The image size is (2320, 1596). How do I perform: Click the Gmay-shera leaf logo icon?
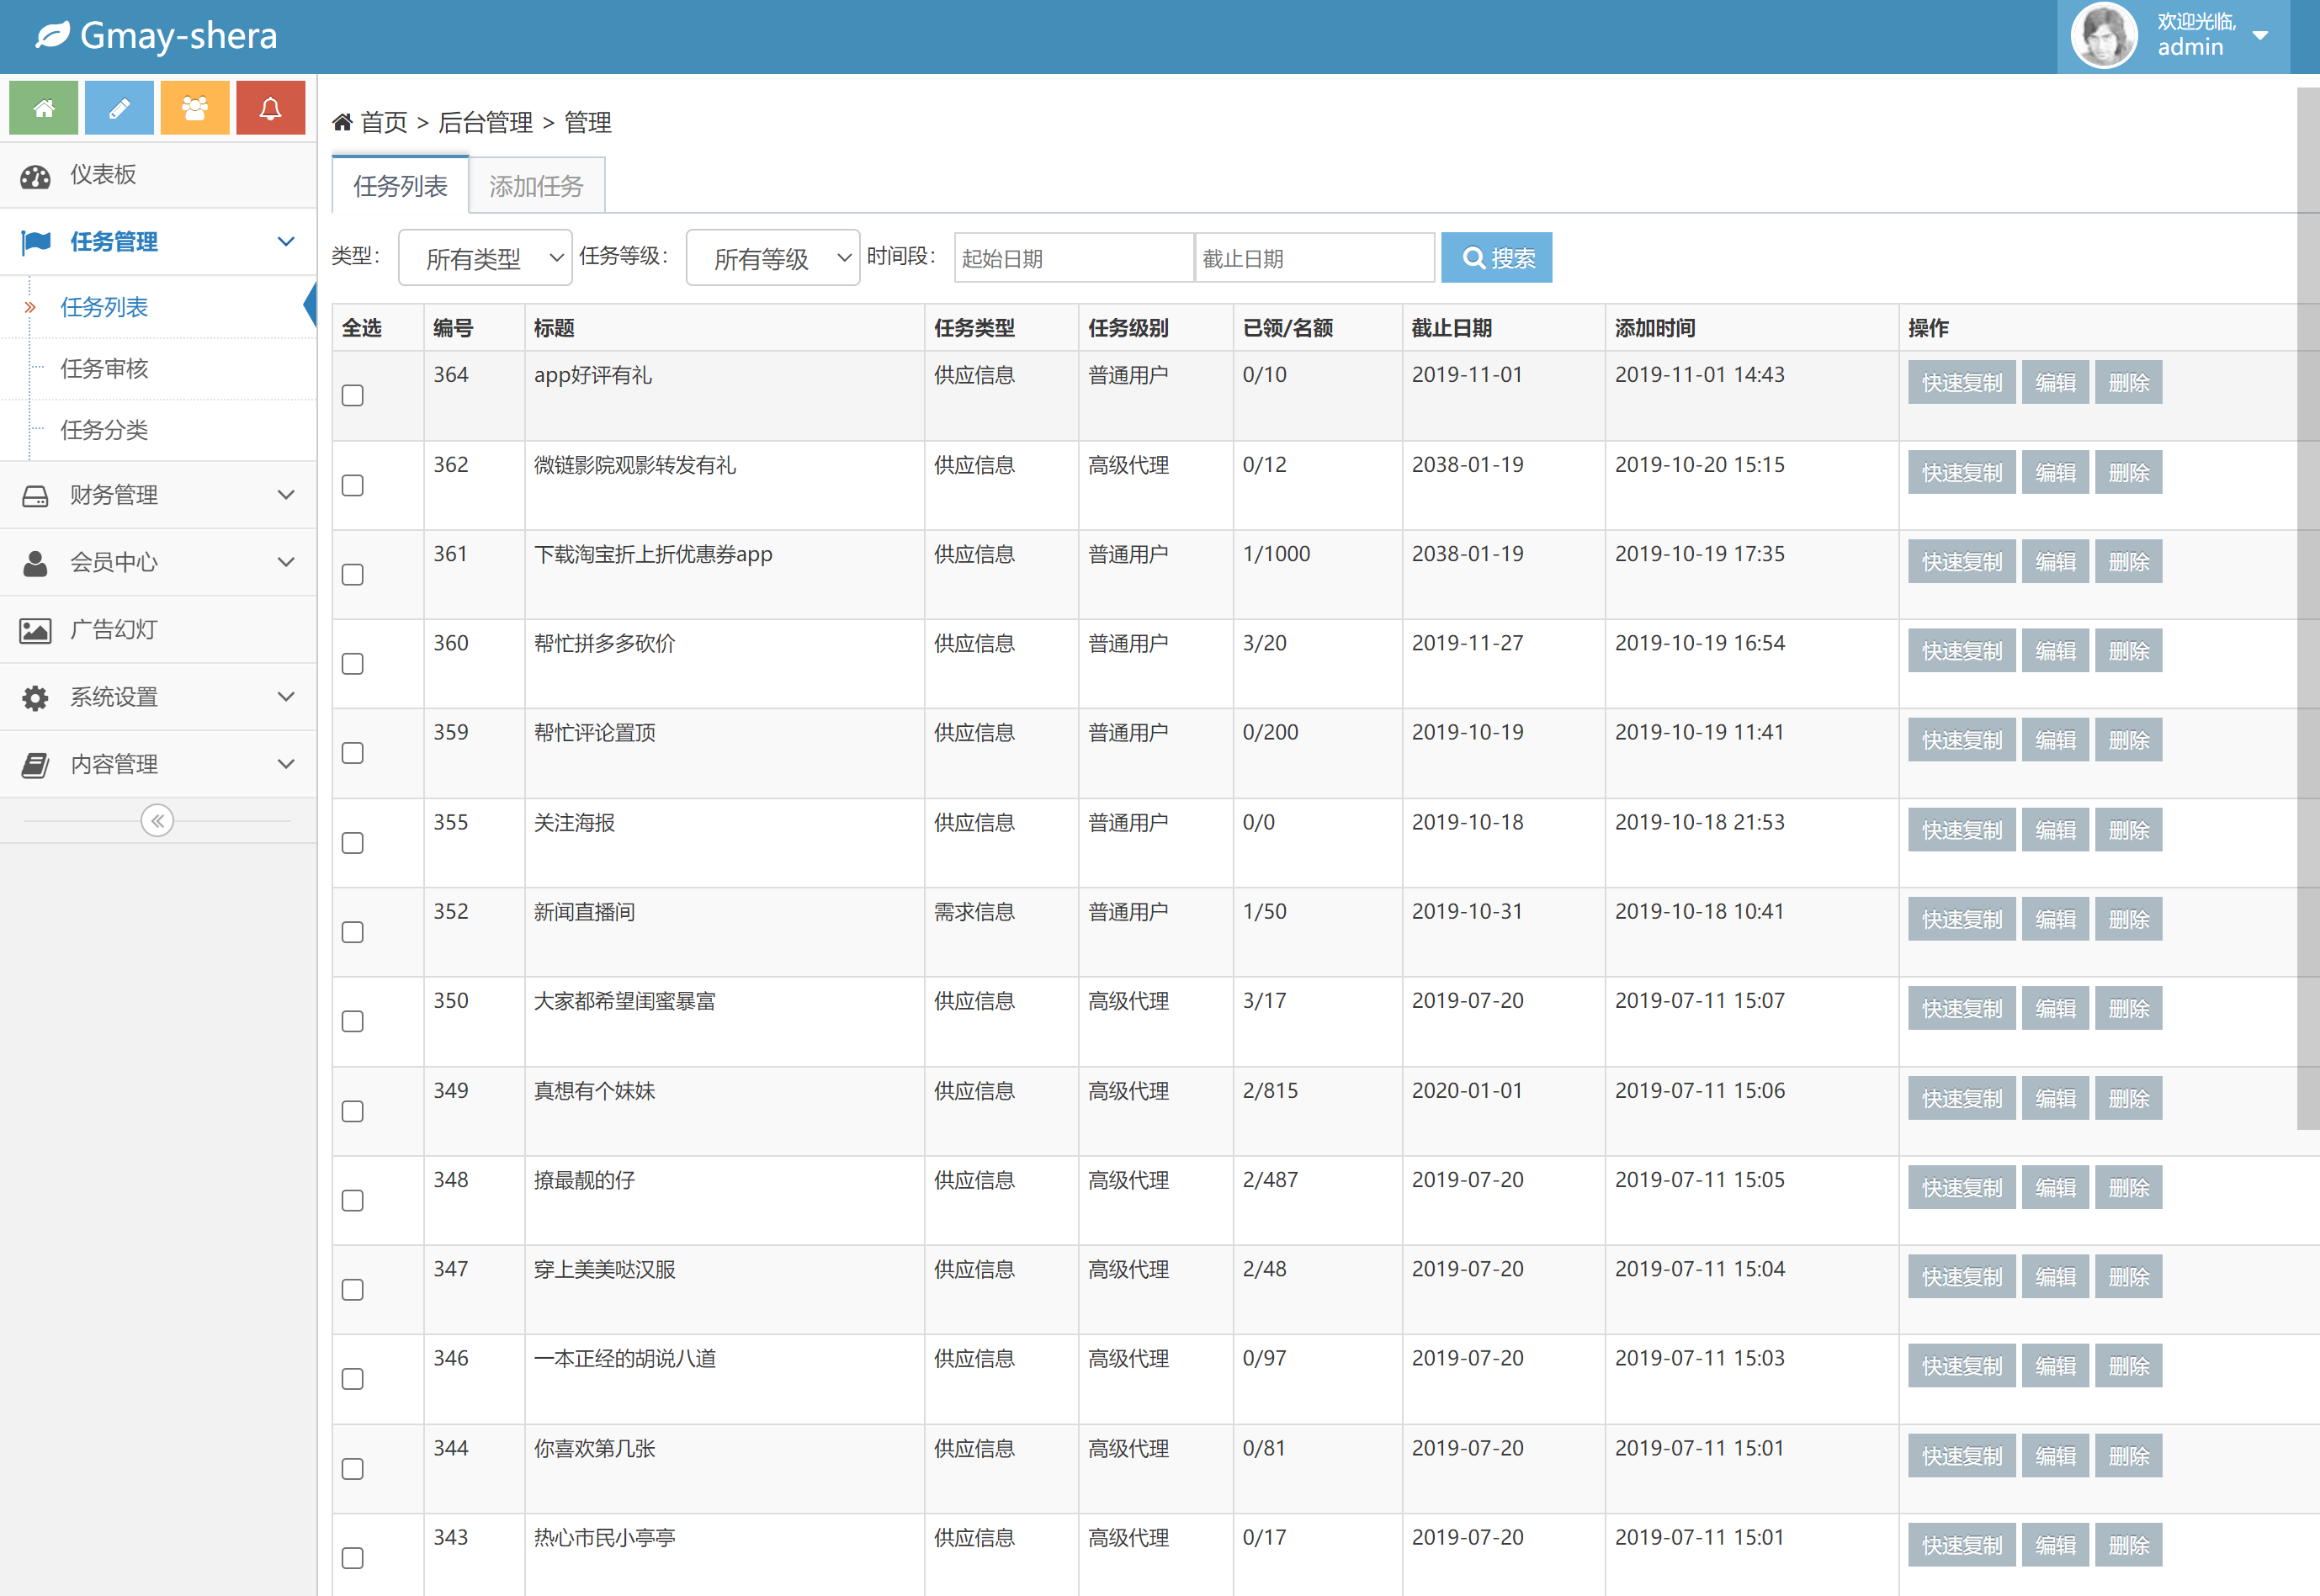pos(52,36)
